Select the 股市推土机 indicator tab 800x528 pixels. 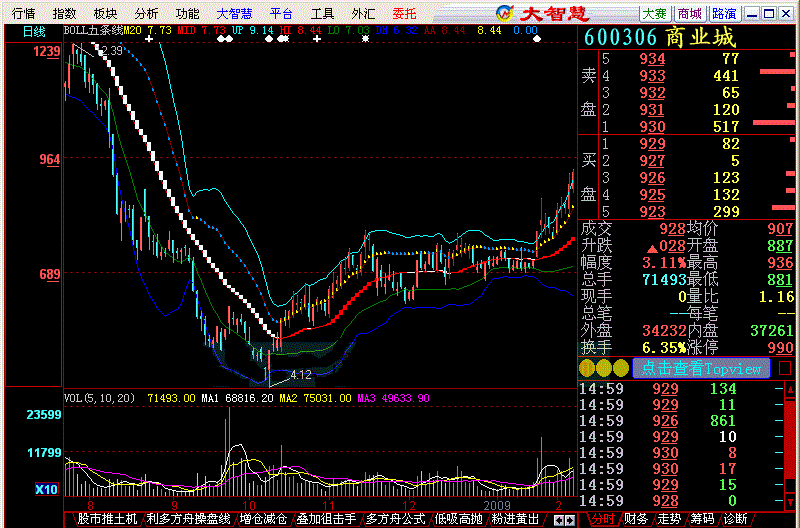[107, 519]
